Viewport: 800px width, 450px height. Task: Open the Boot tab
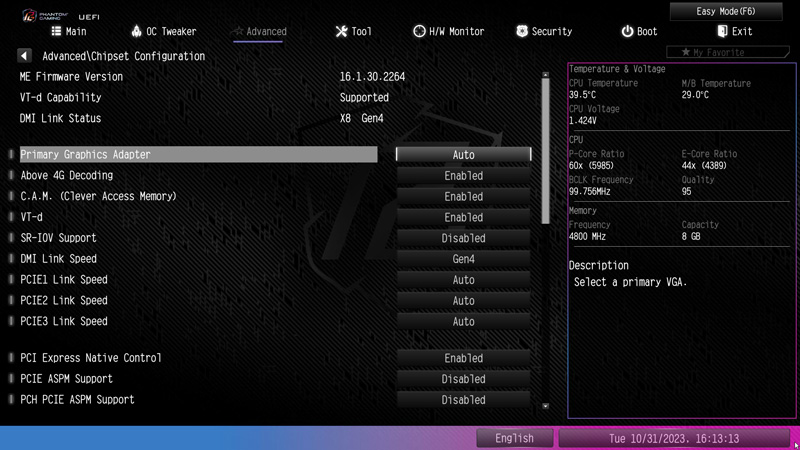639,32
